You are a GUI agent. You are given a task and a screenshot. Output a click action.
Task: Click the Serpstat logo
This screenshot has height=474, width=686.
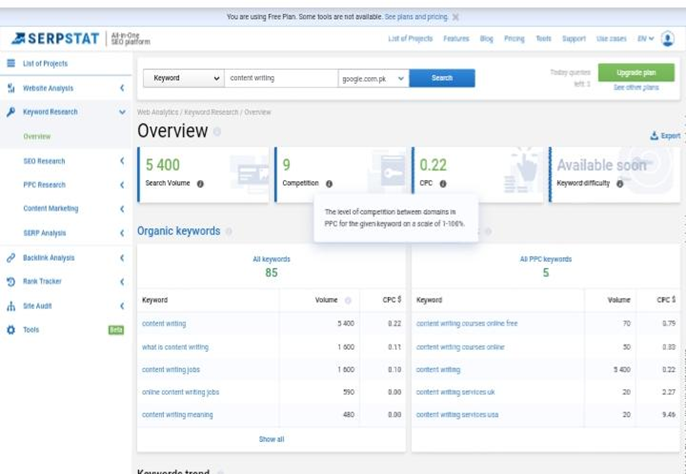tap(56, 39)
